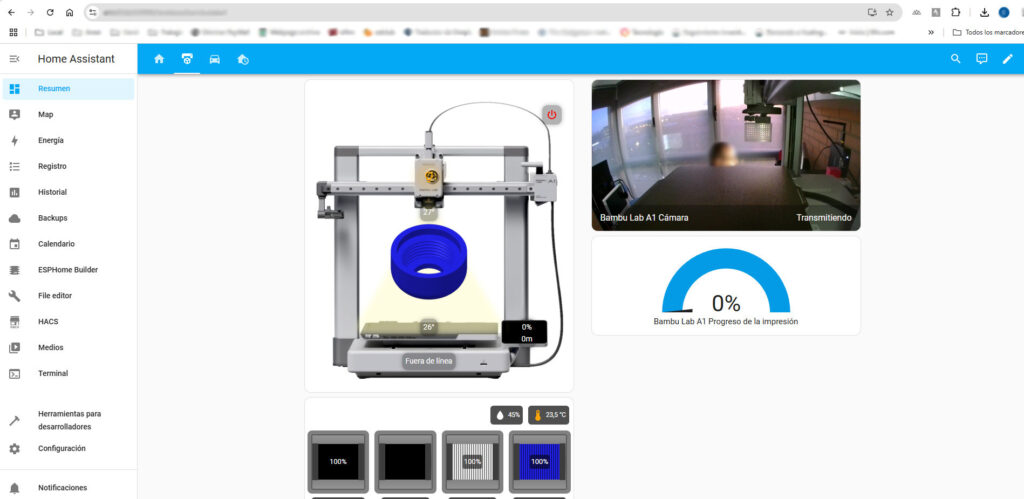
Task: Click the dashboard search magnifier icon
Action: (955, 59)
